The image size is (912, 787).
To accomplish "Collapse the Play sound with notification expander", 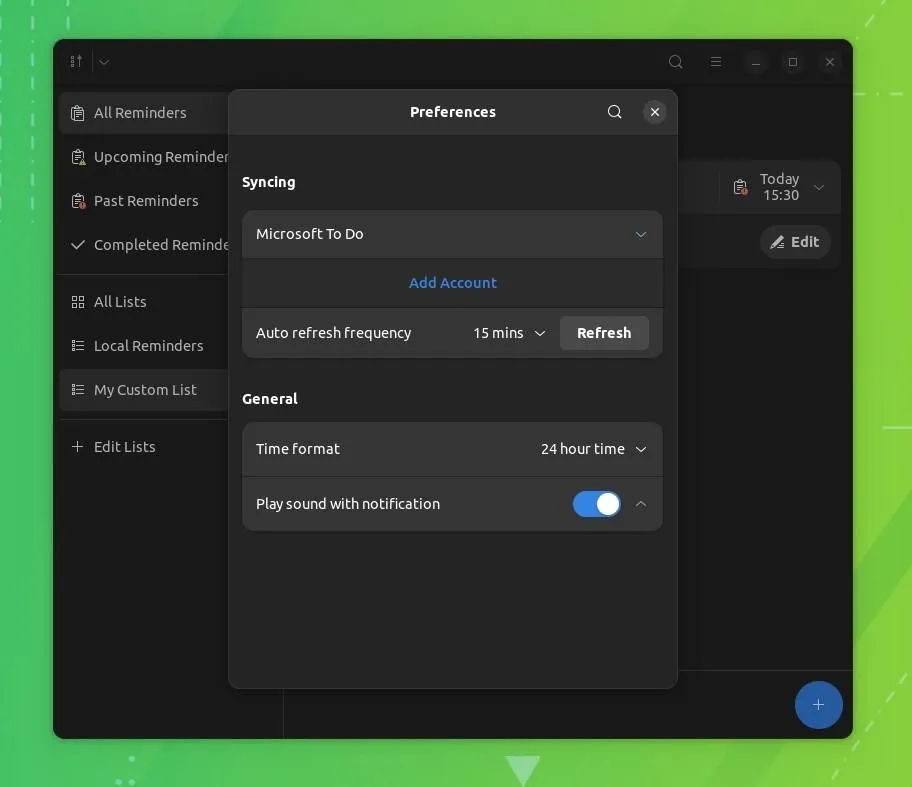I will [x=641, y=504].
